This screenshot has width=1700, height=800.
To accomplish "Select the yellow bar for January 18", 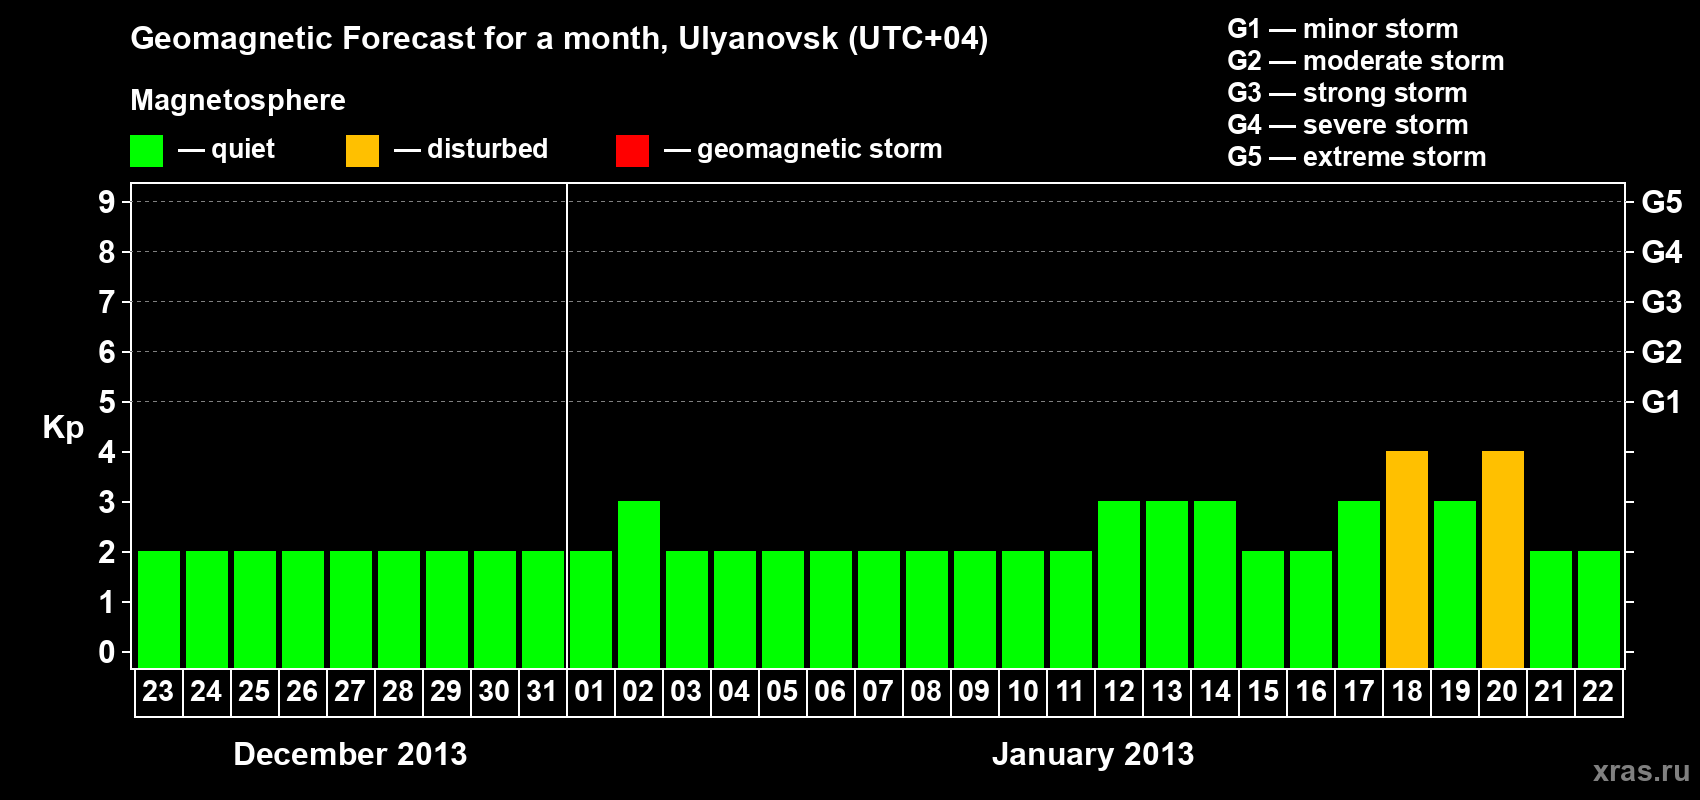I will coord(1406,559).
